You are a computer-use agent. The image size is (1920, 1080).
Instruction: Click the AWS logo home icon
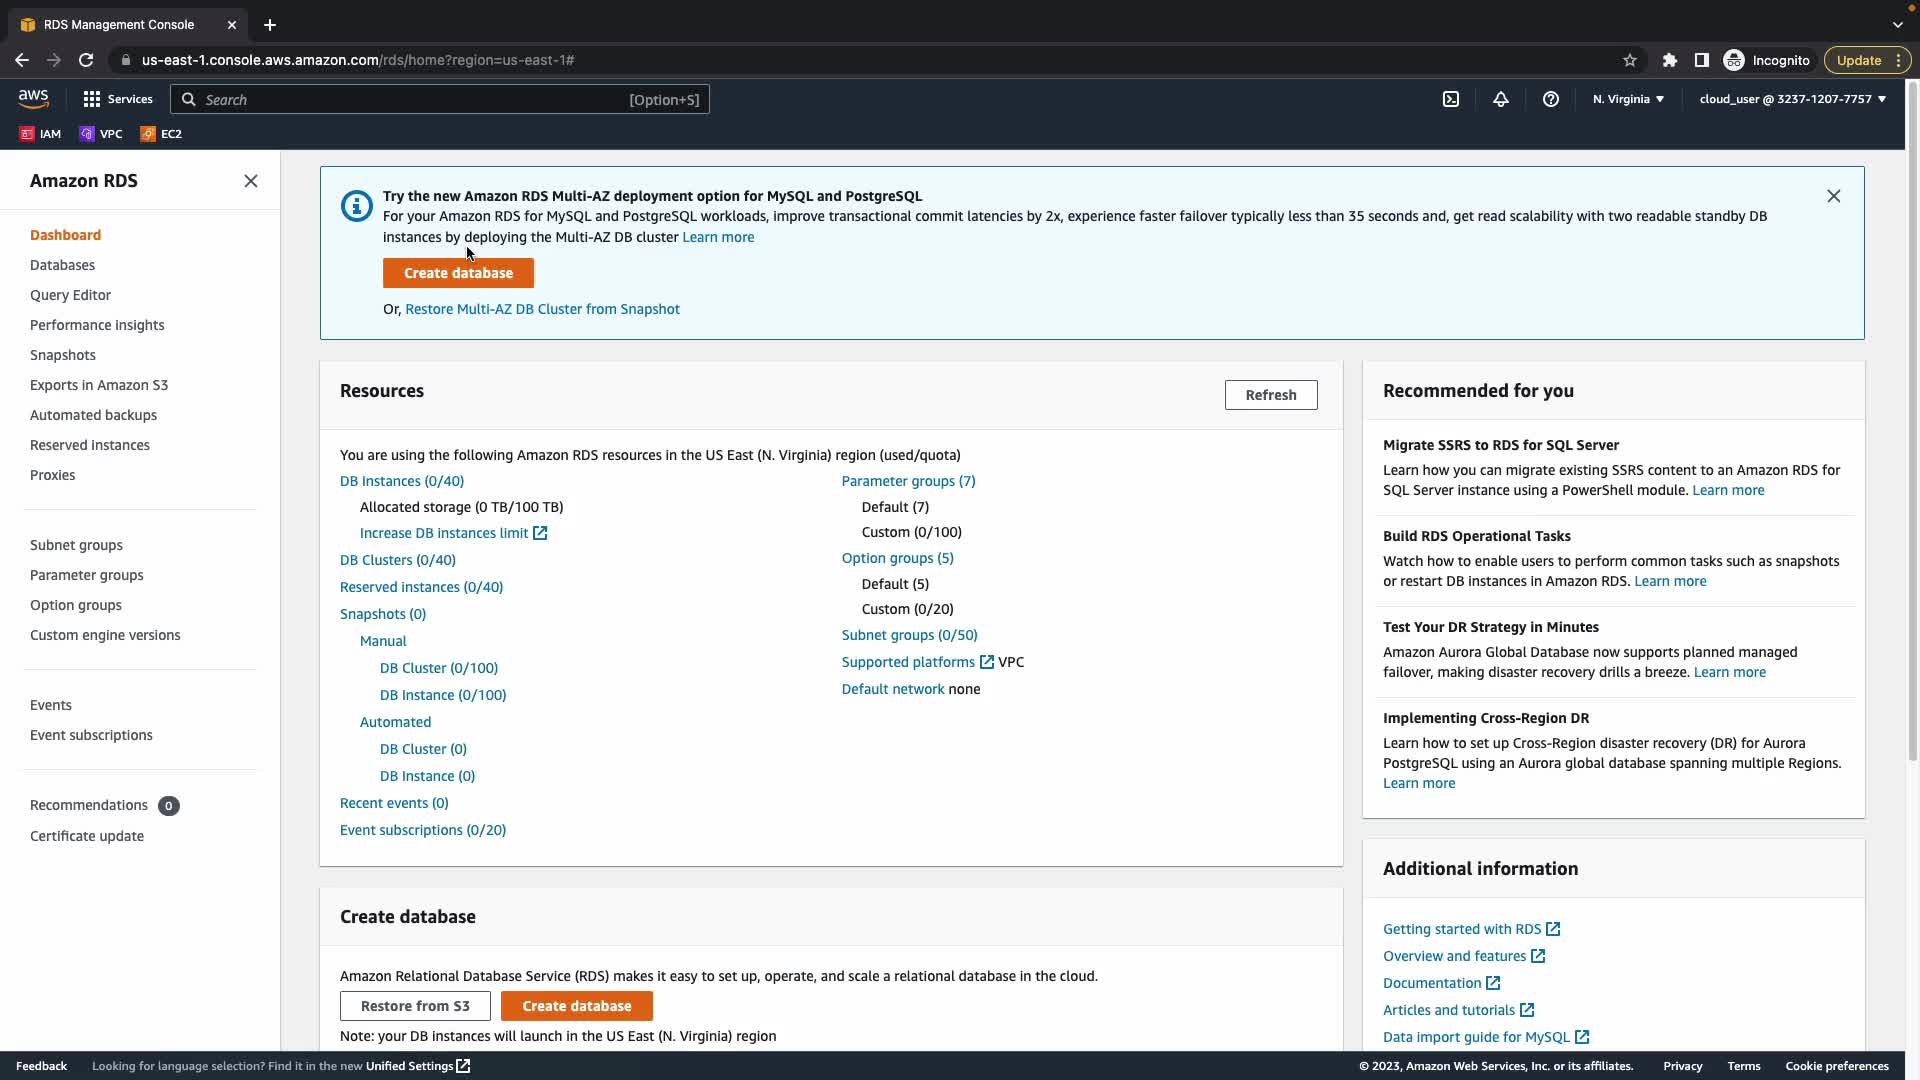point(33,99)
